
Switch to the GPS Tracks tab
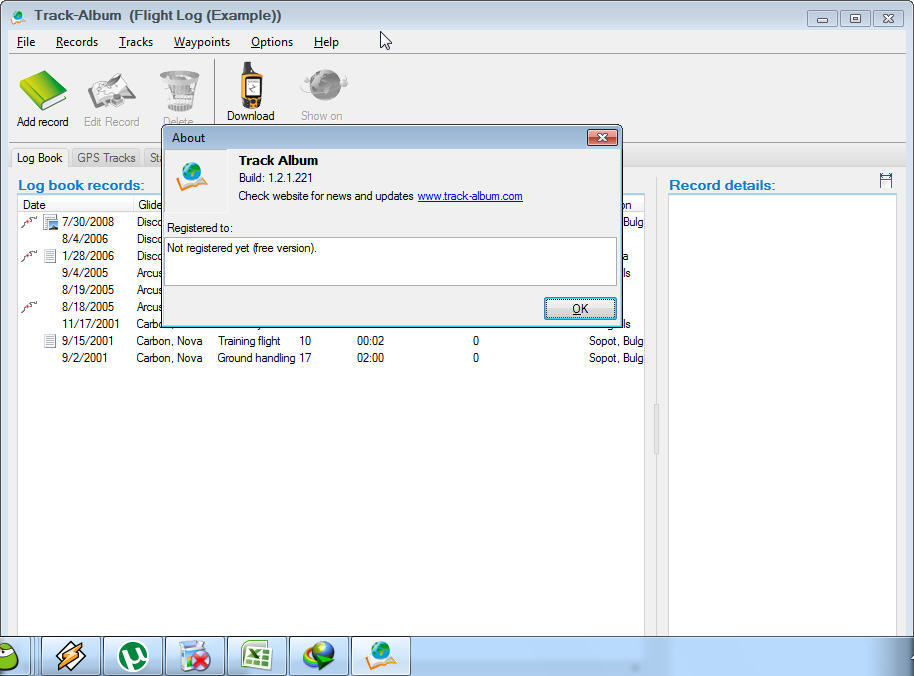coord(106,158)
